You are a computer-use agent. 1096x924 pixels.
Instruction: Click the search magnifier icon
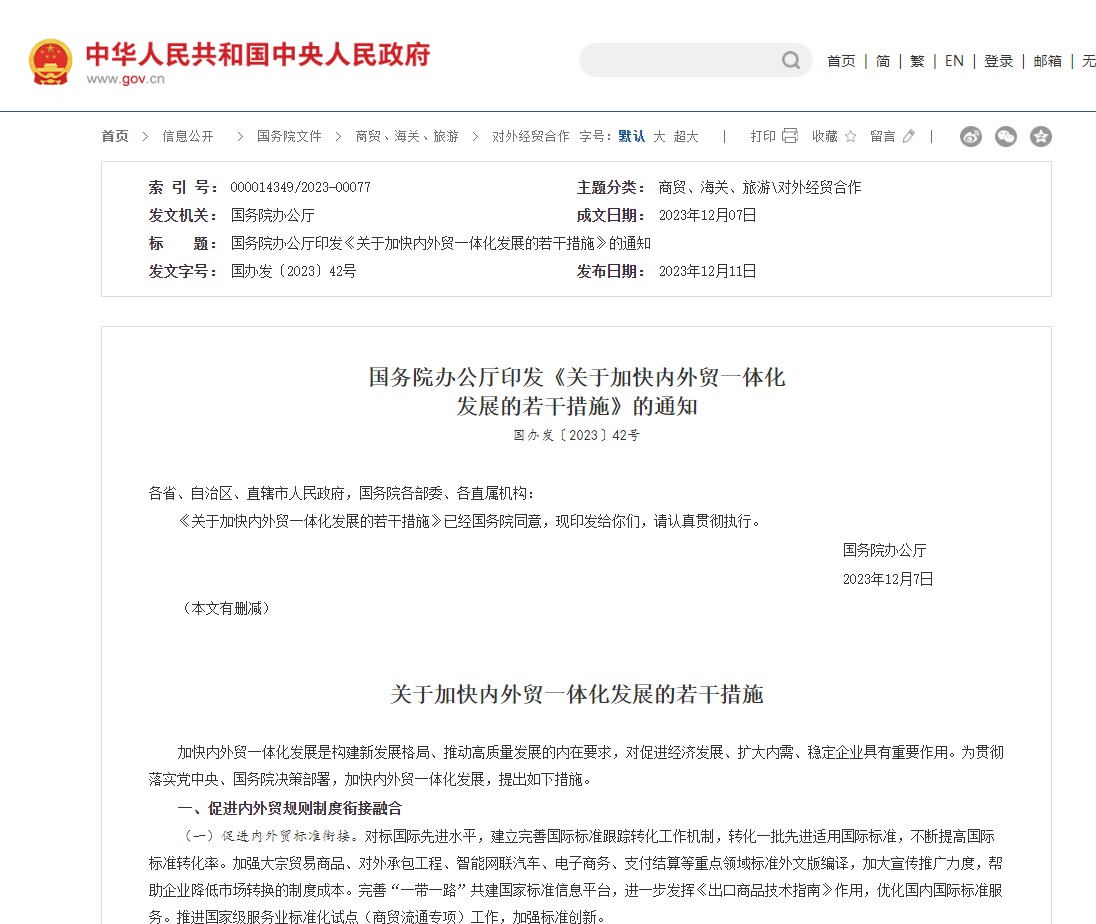click(x=791, y=61)
